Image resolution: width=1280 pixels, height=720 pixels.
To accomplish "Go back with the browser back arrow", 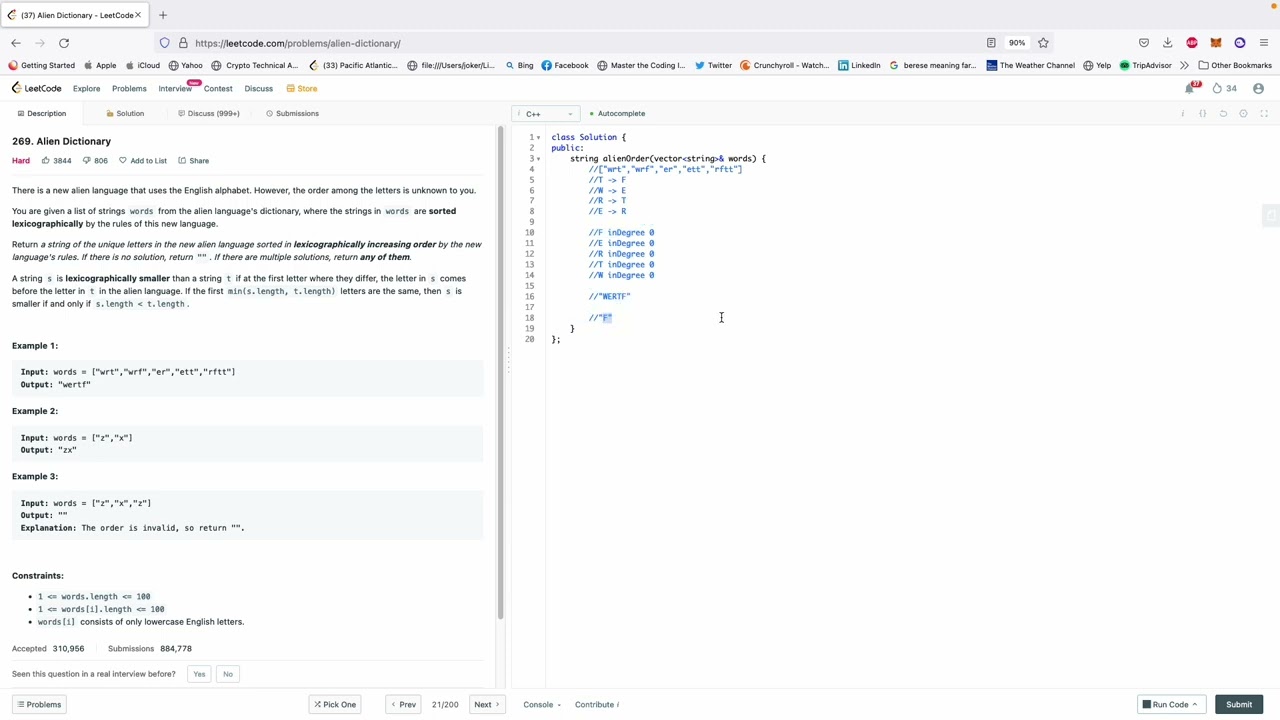I will (x=16, y=43).
